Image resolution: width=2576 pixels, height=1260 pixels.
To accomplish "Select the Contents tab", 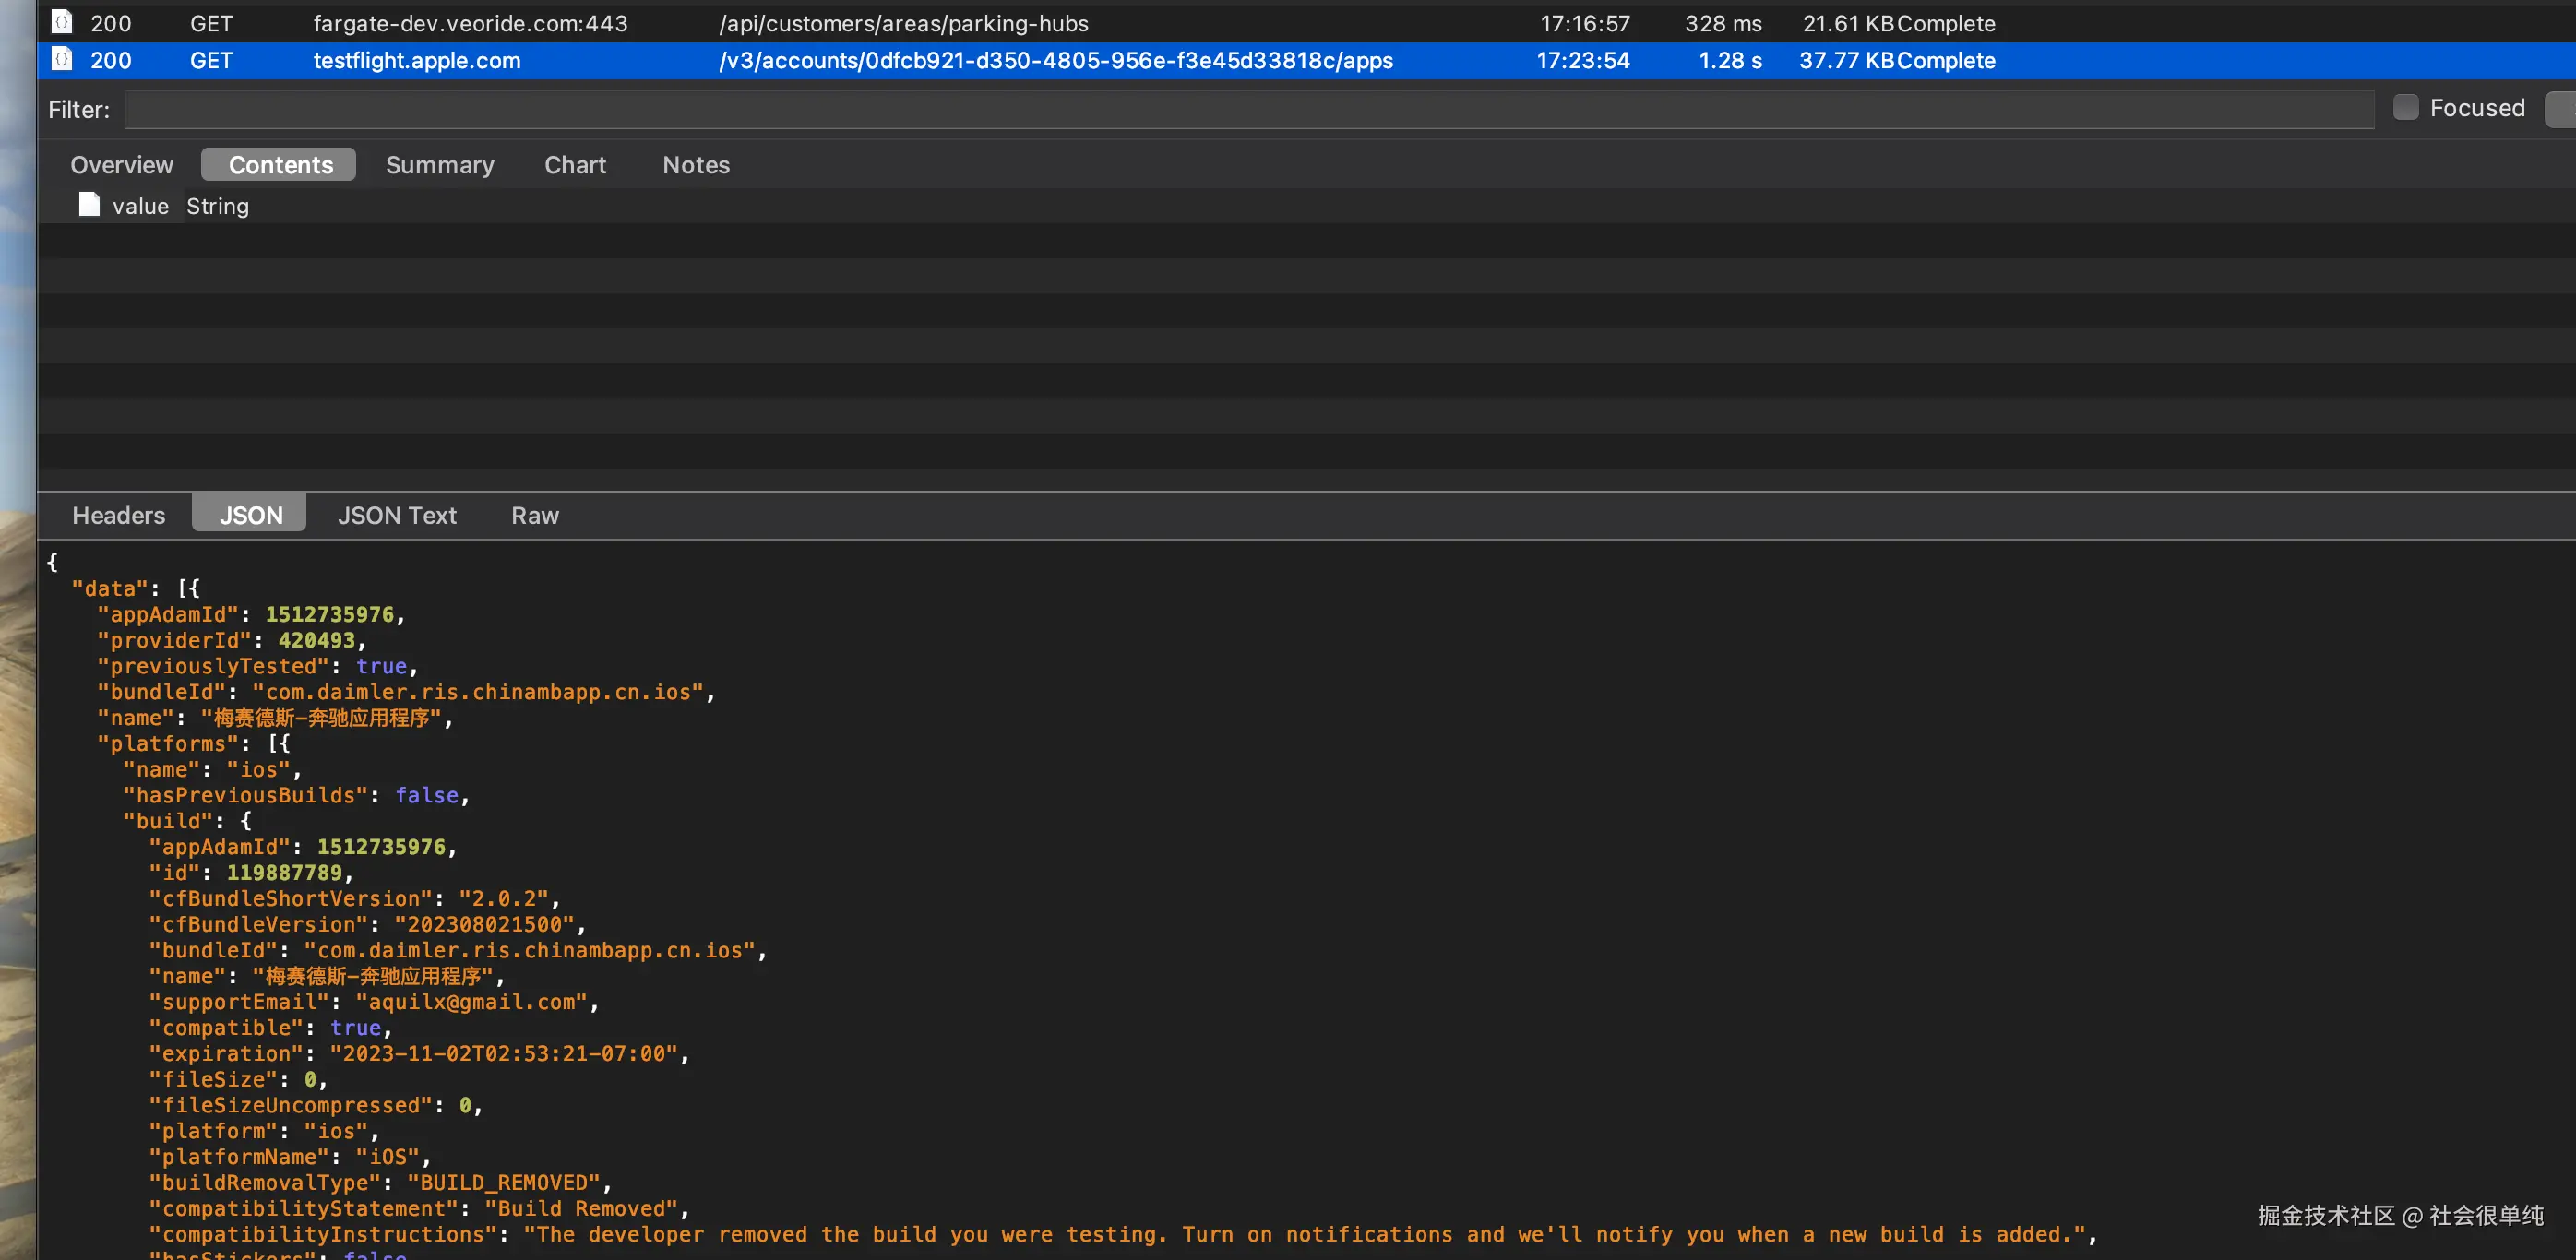I will tap(280, 165).
